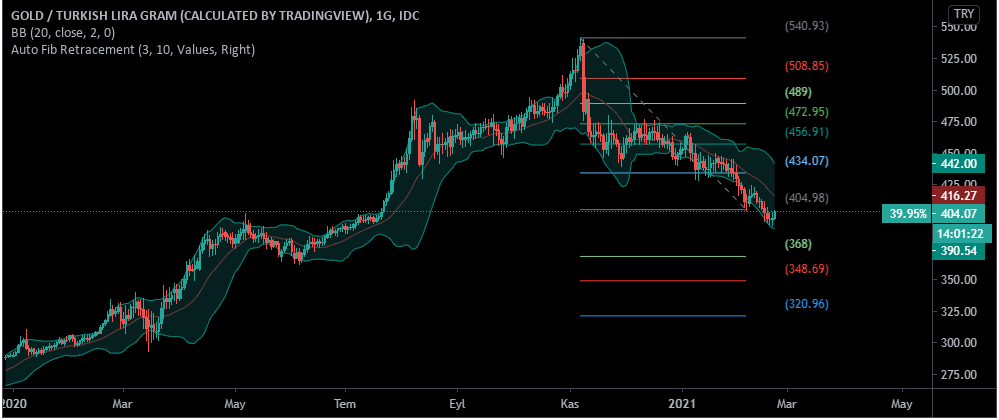Click the Tem label on time axis
Image resolution: width=999 pixels, height=420 pixels.
[x=345, y=404]
